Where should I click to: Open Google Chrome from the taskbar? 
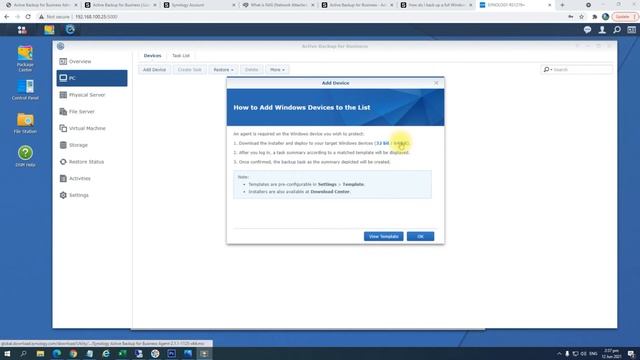[x=73, y=354]
